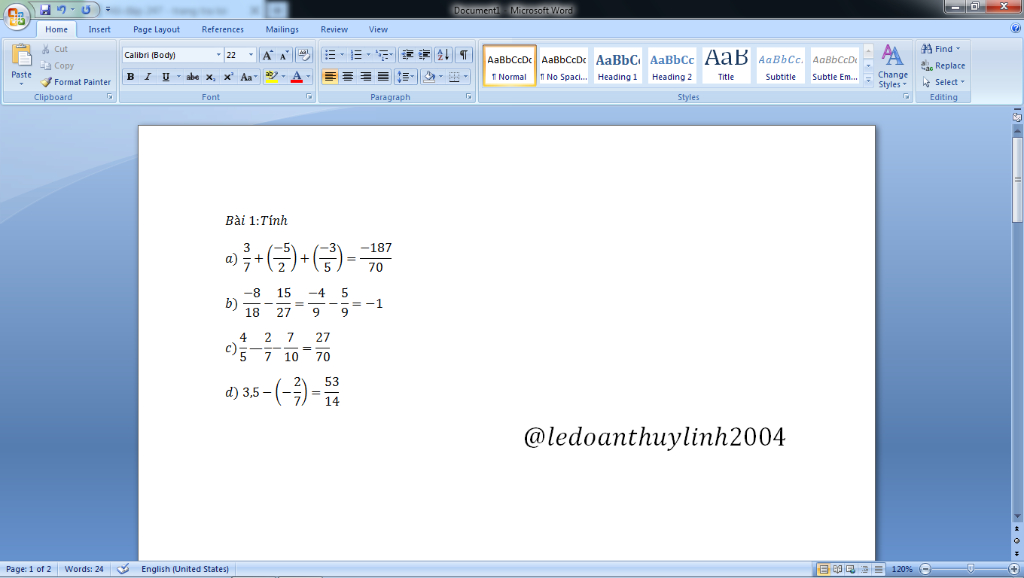Expand the Styles gallery
The image size is (1024, 578).
[868, 80]
